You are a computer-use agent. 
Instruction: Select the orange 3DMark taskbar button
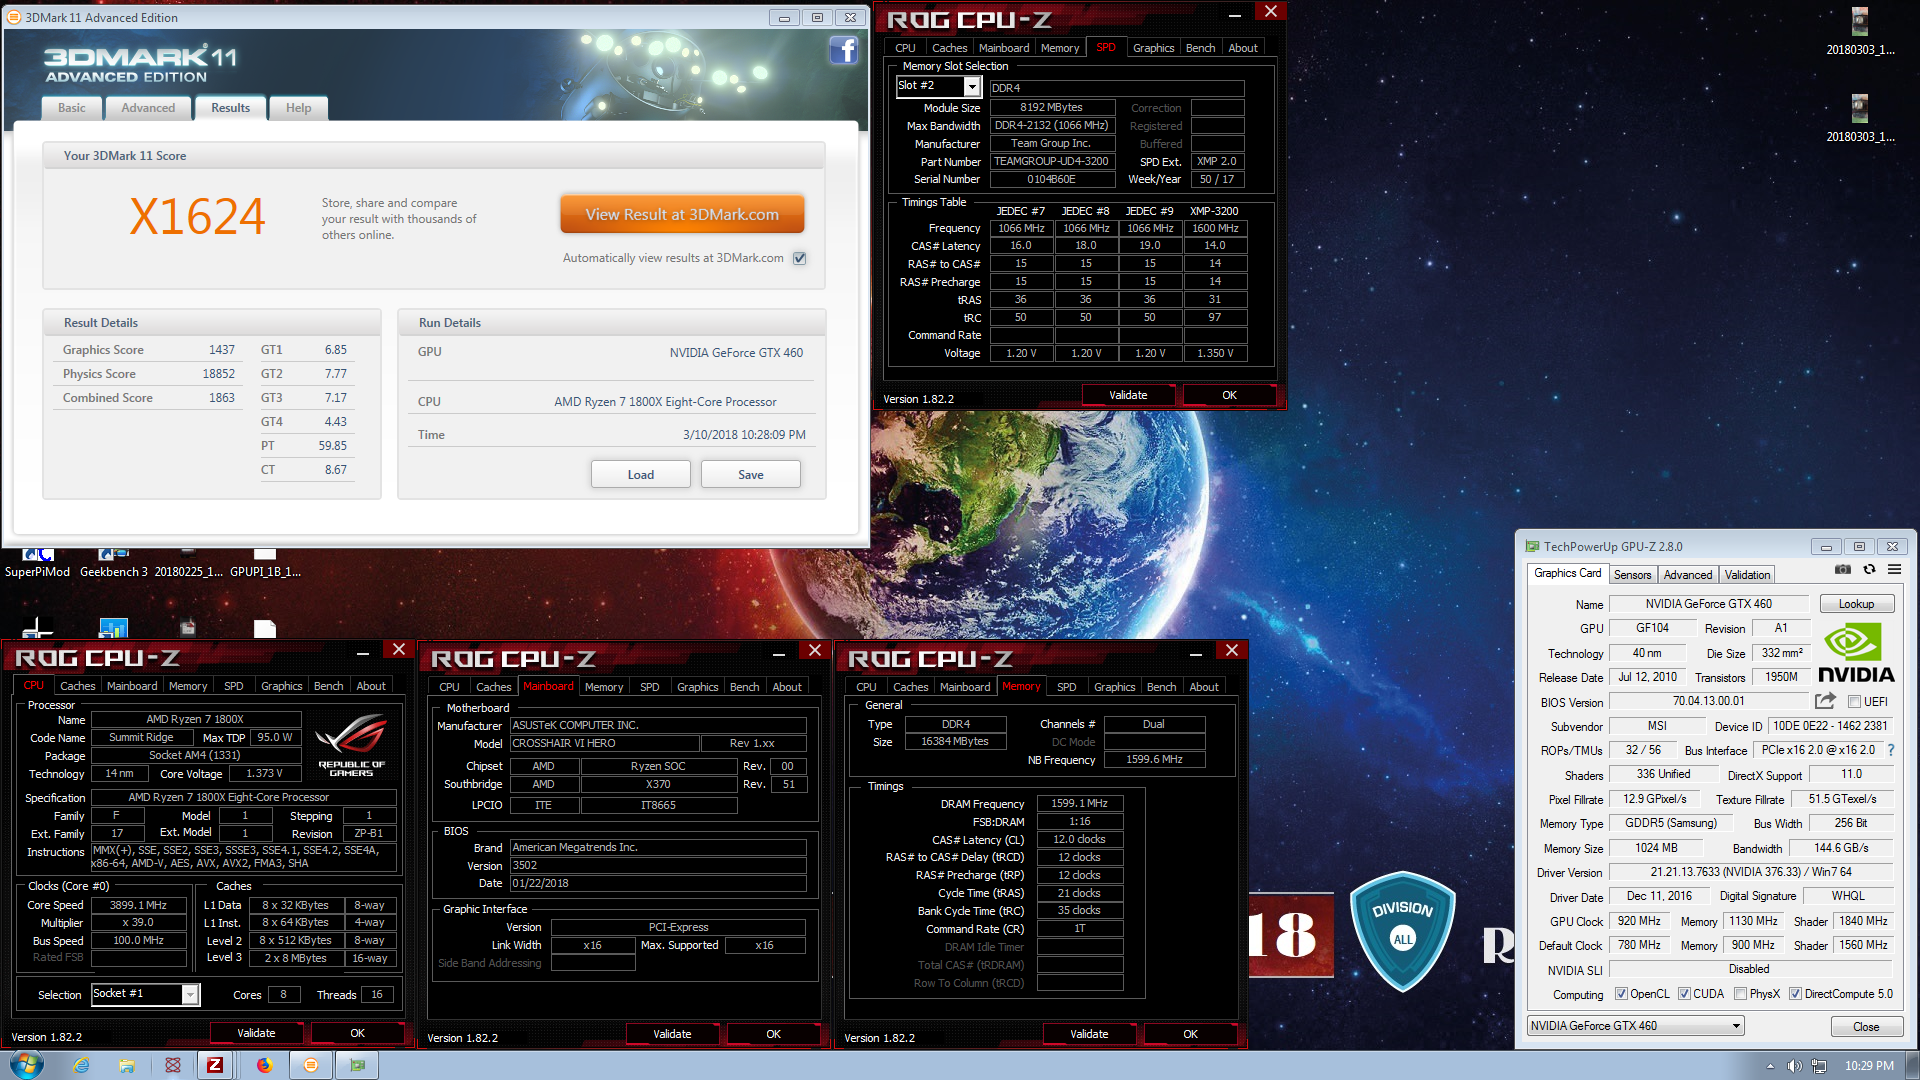click(x=311, y=1065)
